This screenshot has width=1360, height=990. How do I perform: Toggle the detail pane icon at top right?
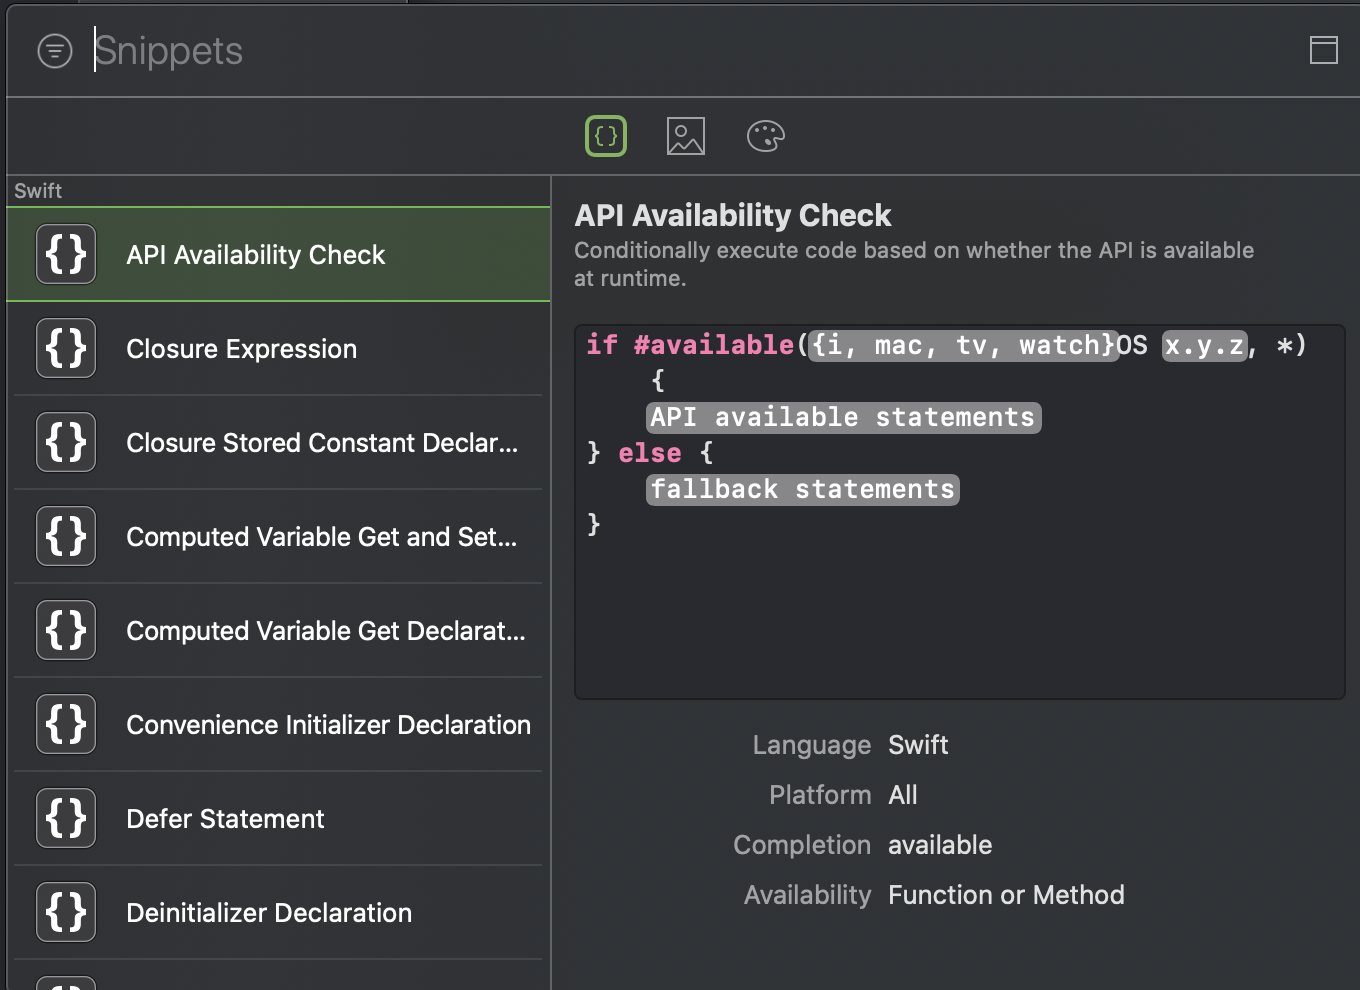[1323, 50]
